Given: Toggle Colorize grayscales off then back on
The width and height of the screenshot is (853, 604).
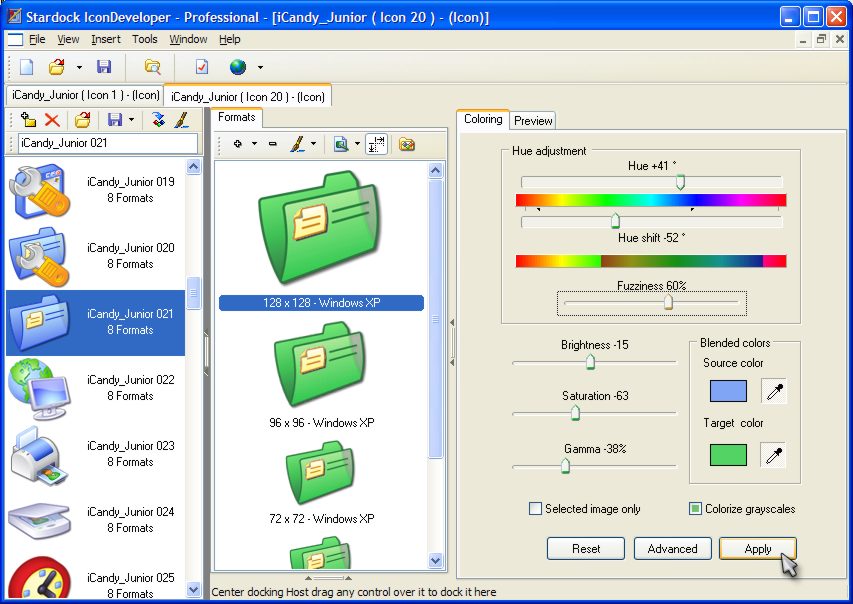Looking at the screenshot, I should pyautogui.click(x=695, y=509).
